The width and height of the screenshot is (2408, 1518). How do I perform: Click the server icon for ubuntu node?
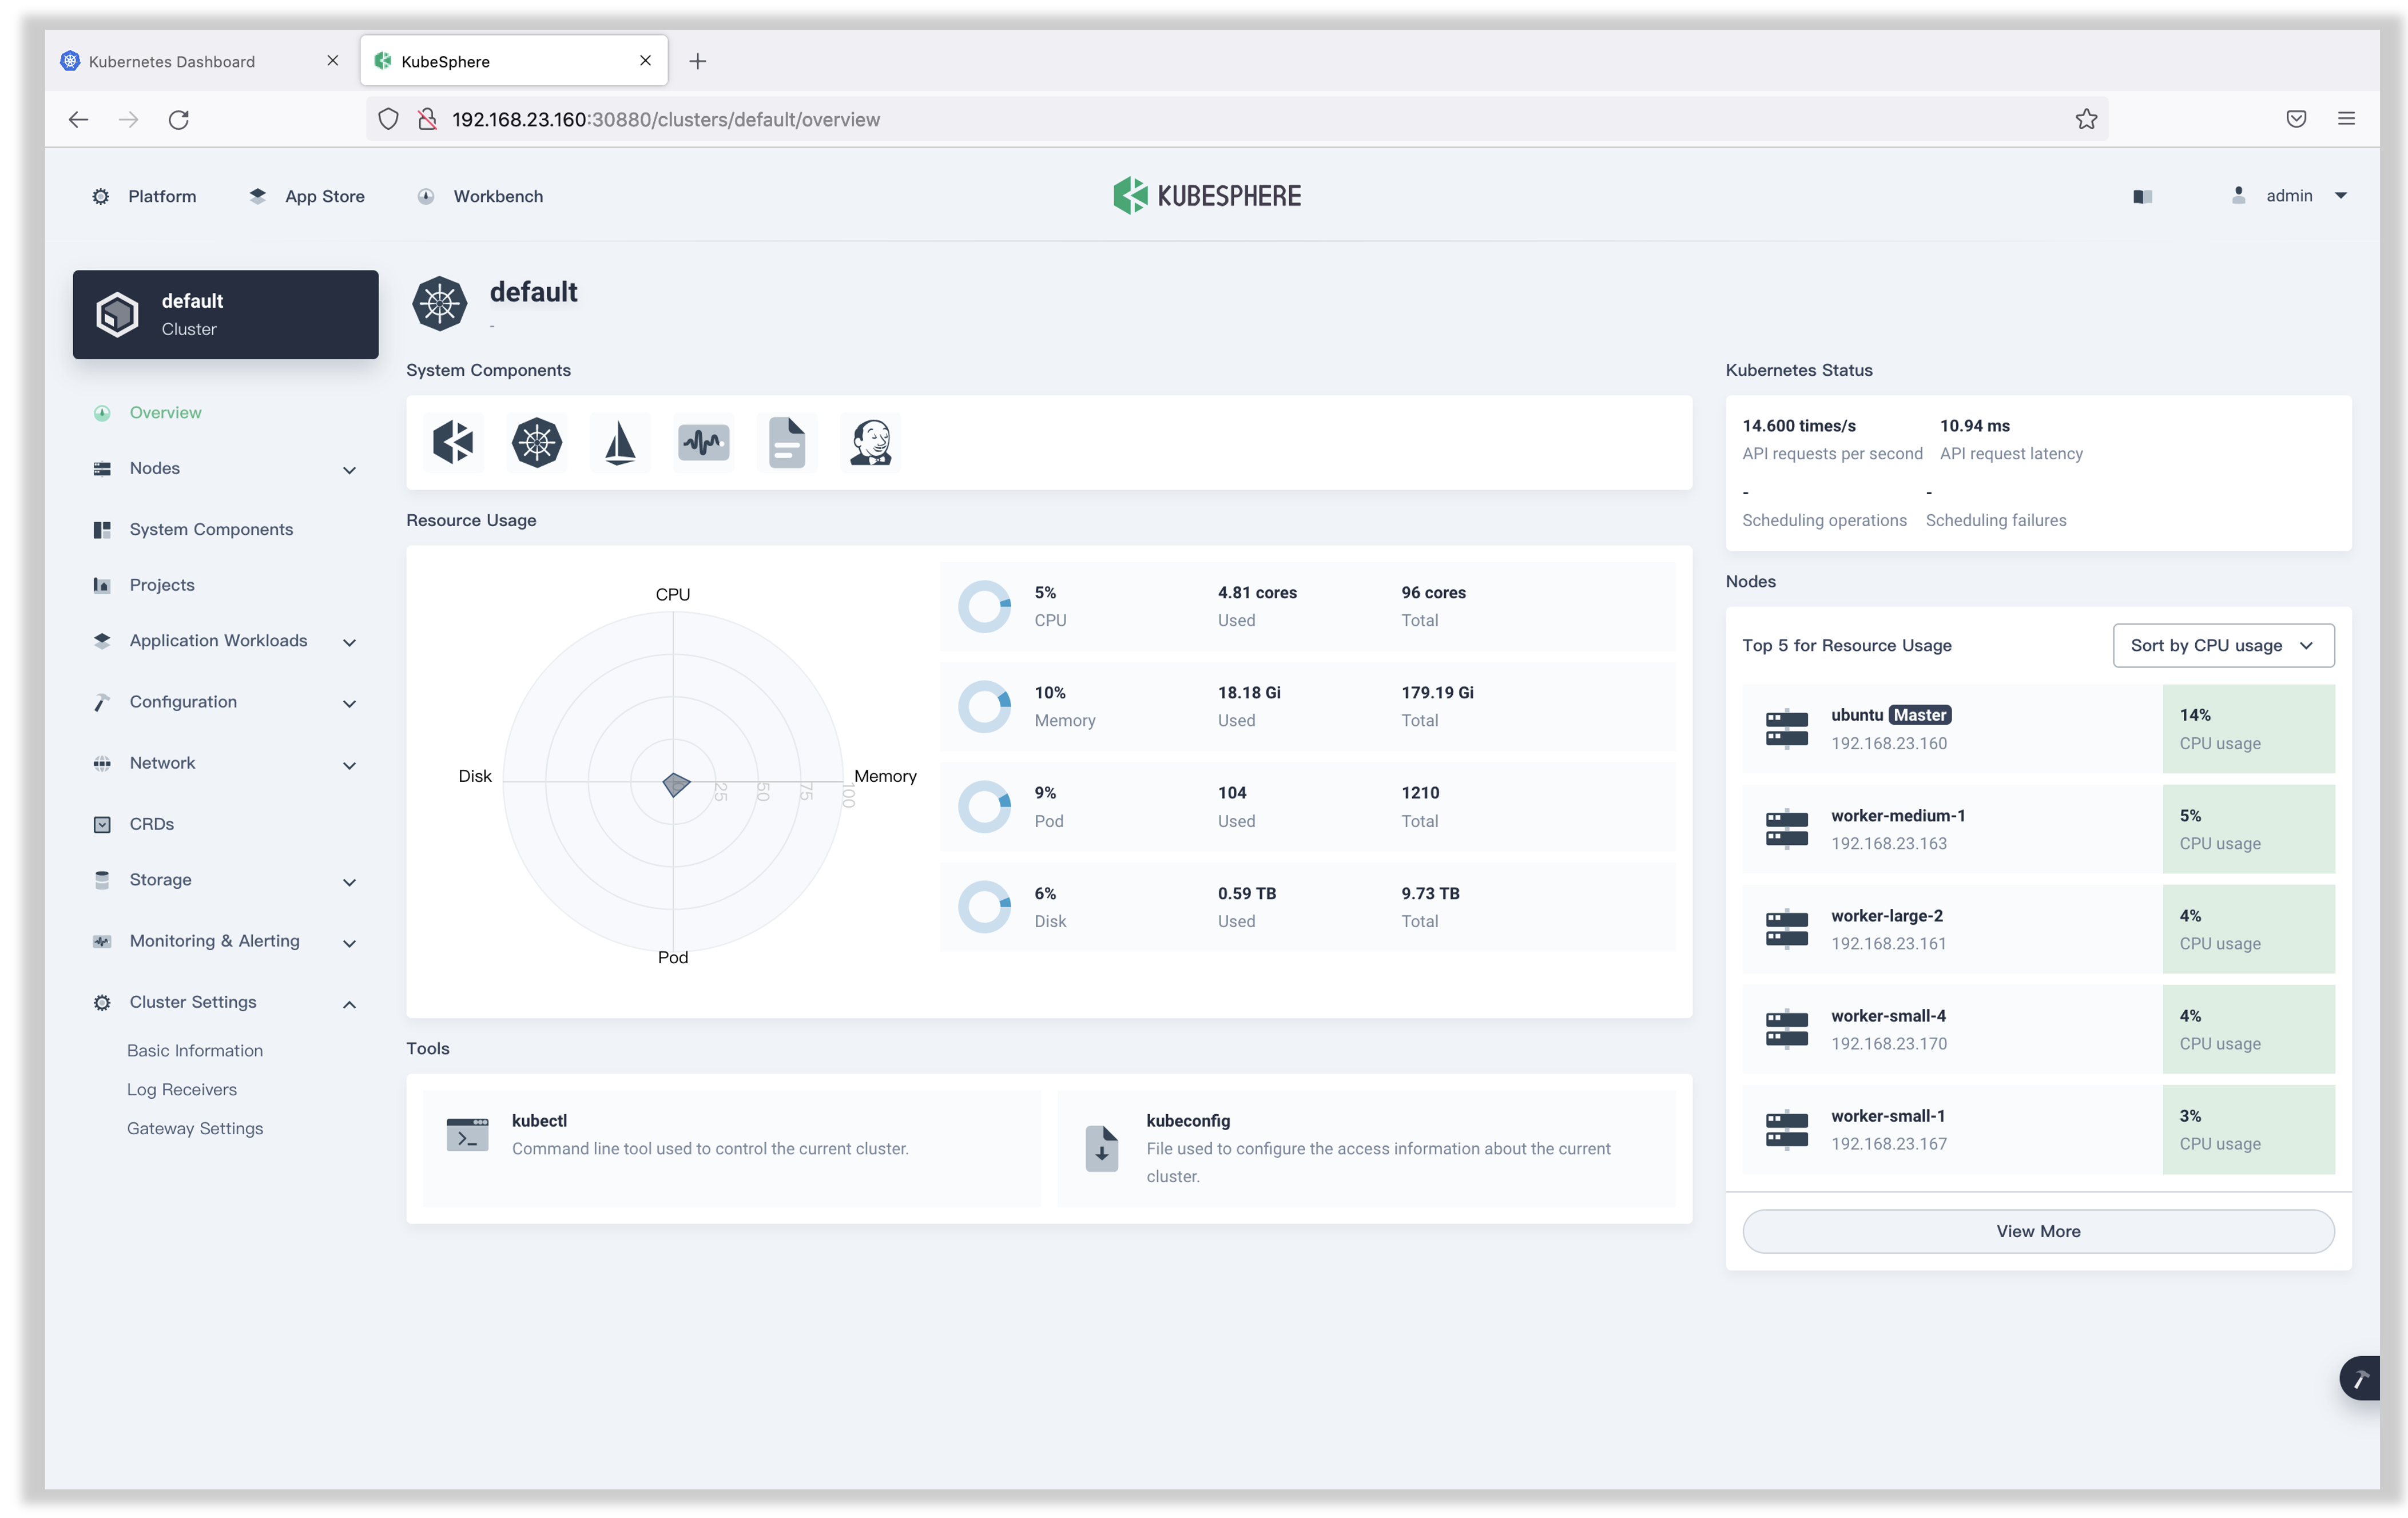(x=1786, y=728)
